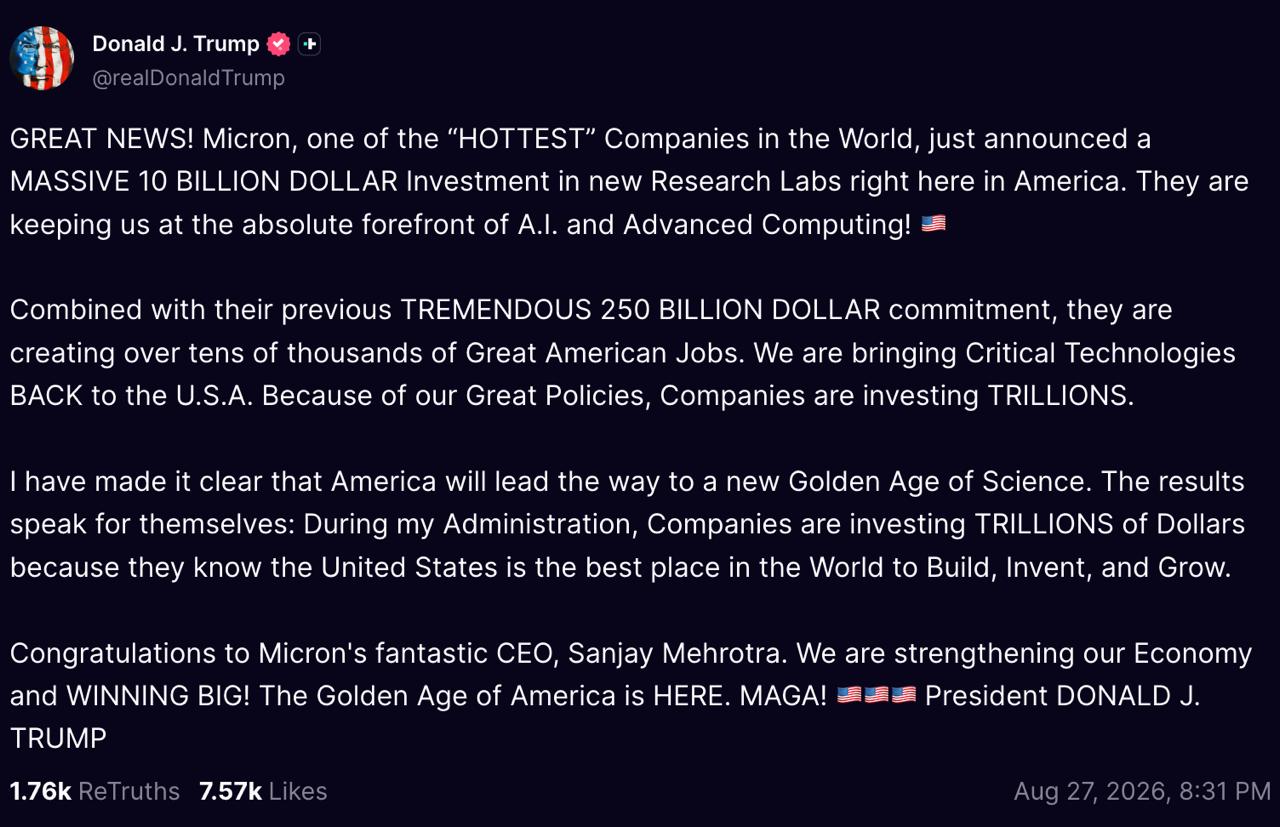Click the middle flag emoji after MAGA
1280x827 pixels.
876,695
